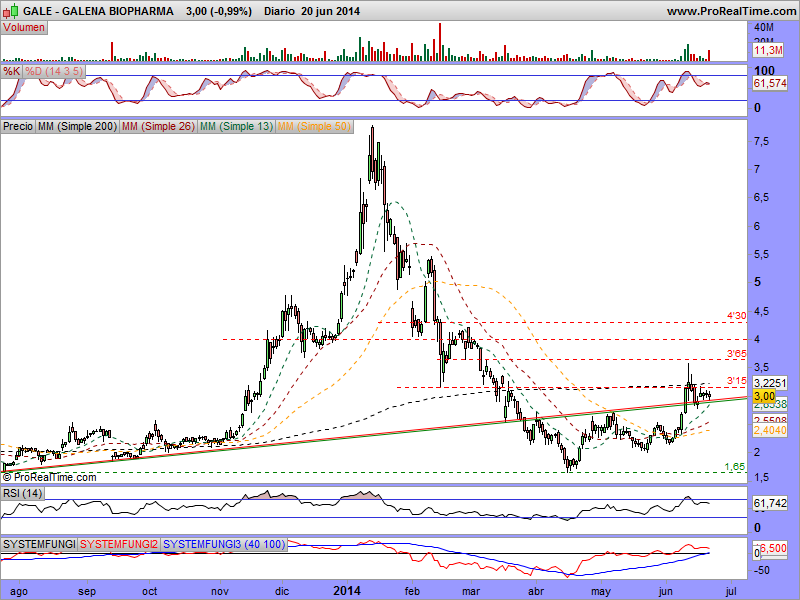
Task: Click the oct month label
Action: pyautogui.click(x=150, y=591)
